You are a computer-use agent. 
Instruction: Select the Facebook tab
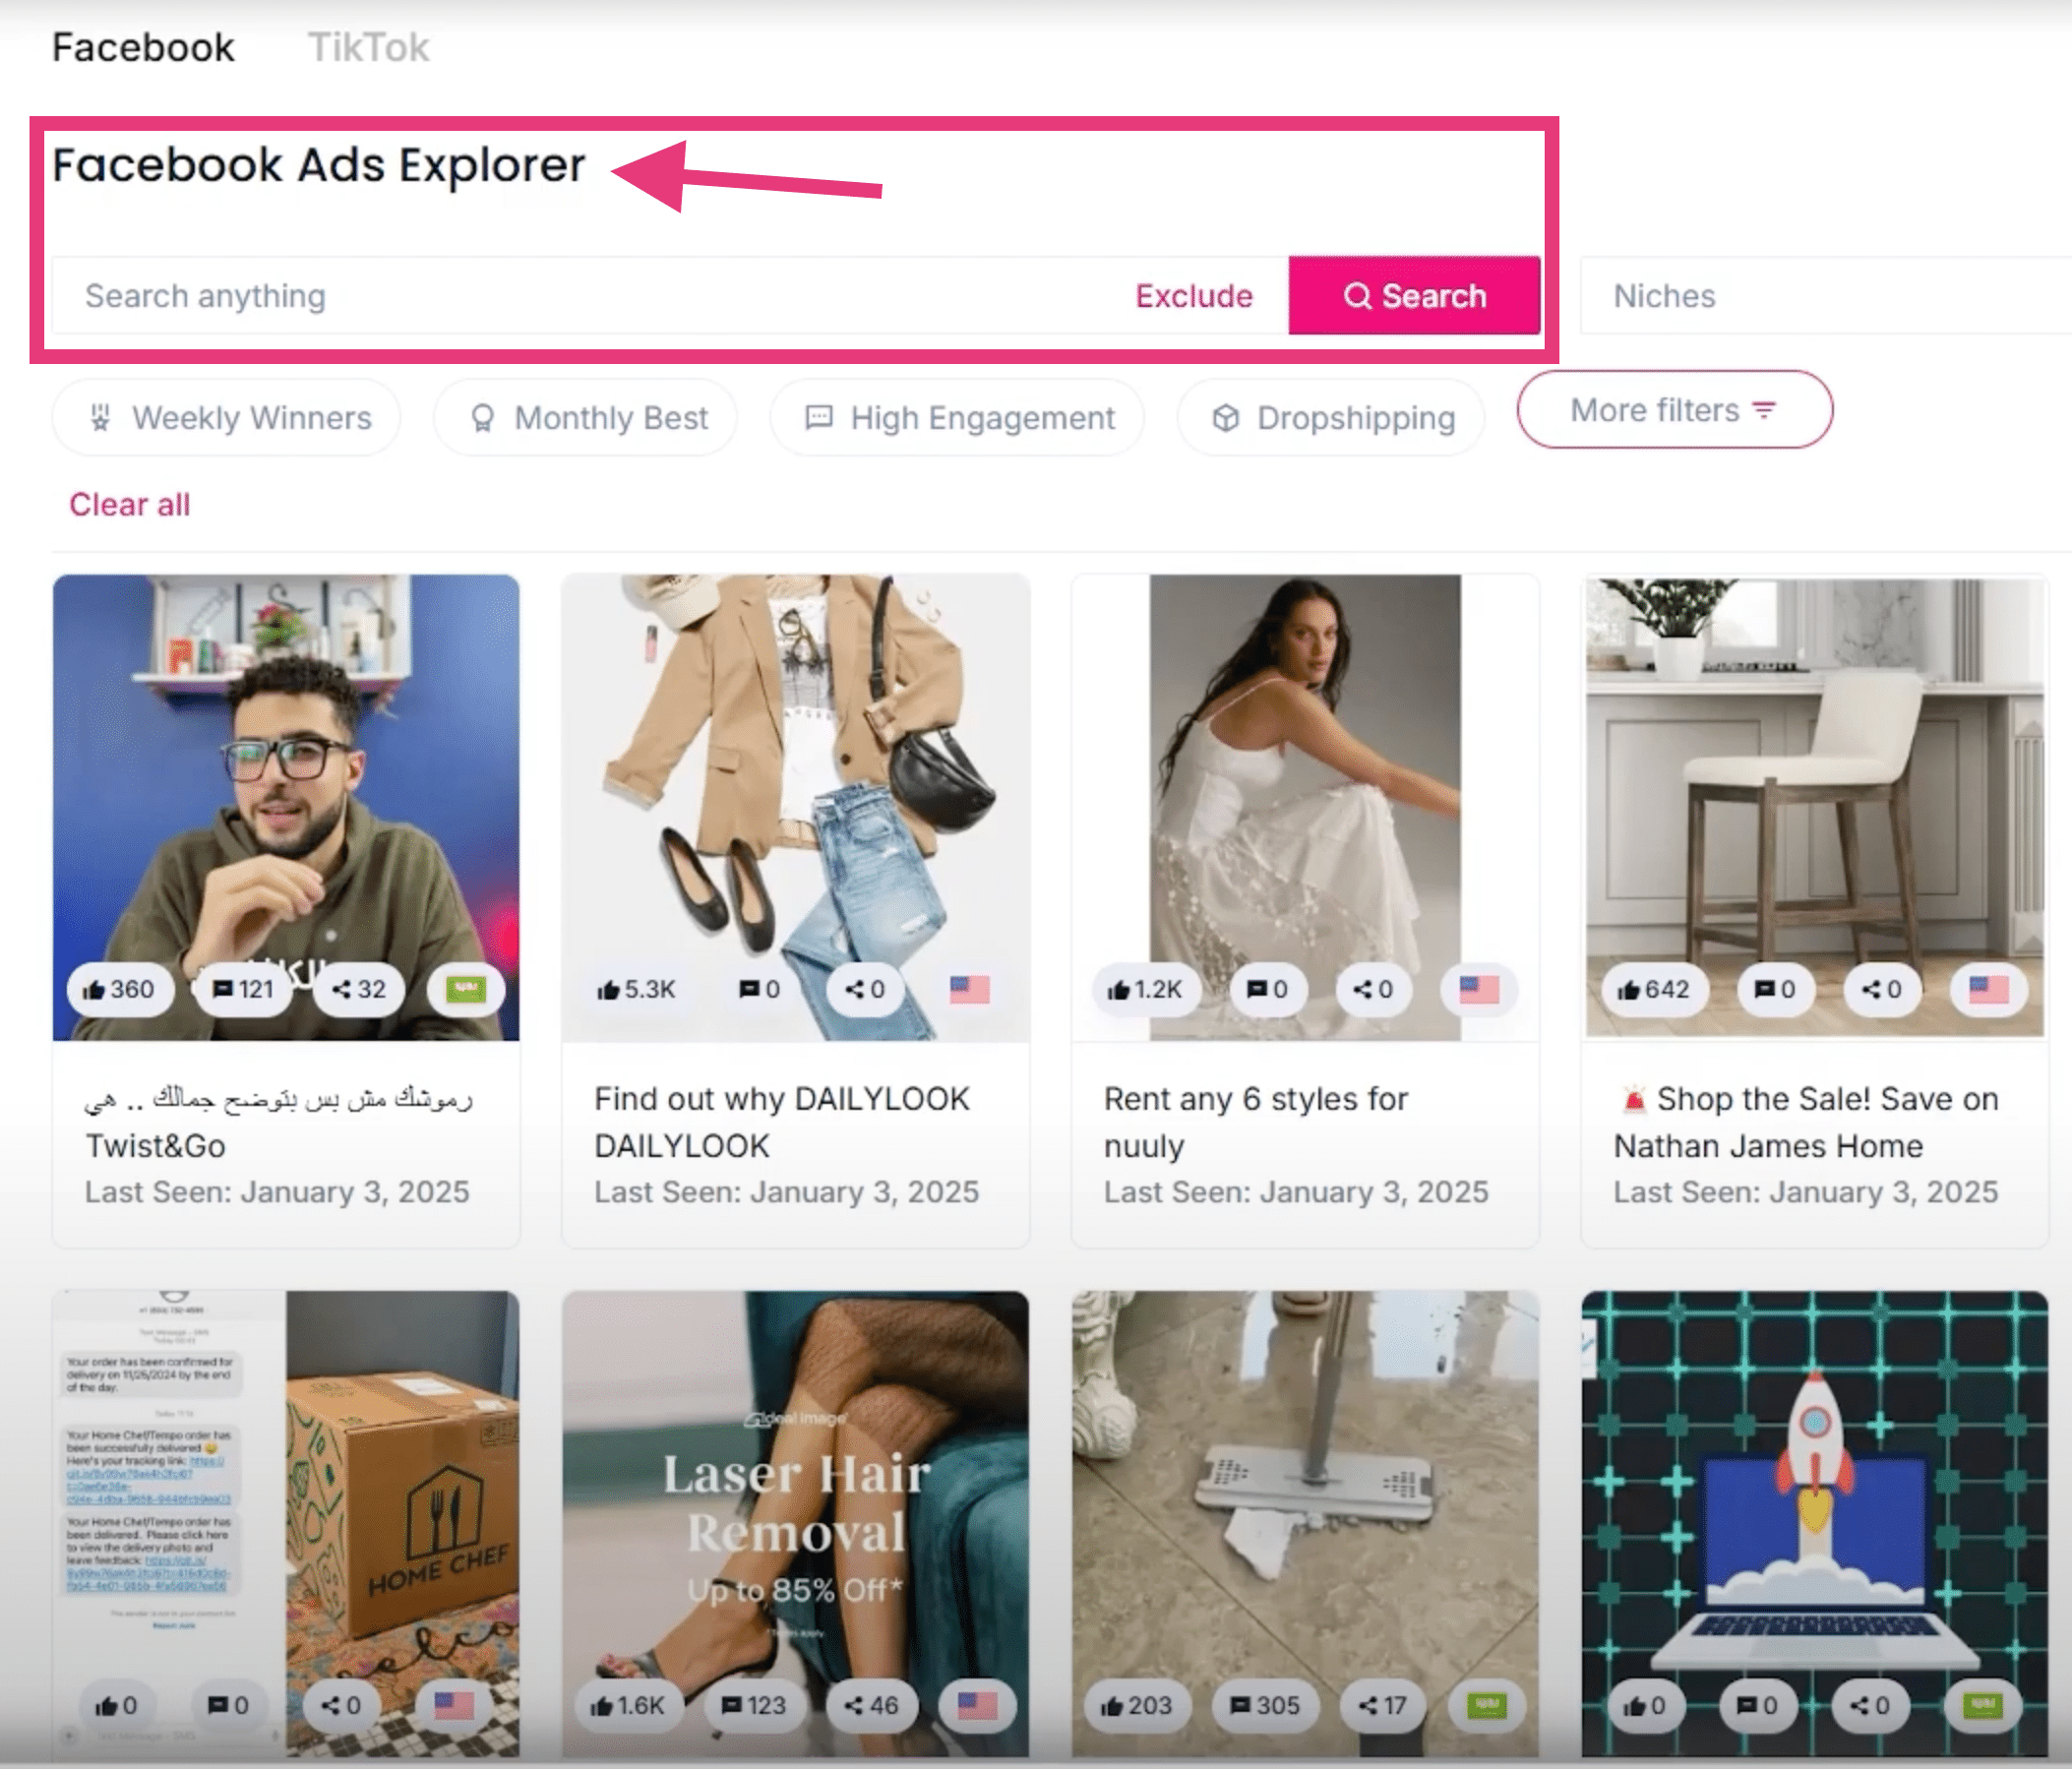click(143, 46)
